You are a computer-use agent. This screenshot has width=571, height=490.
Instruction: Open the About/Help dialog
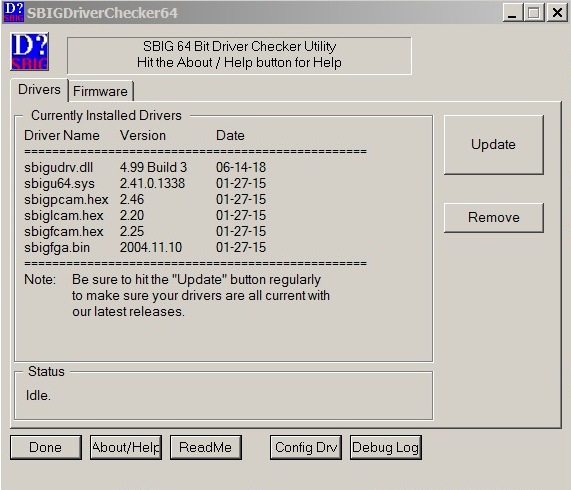(x=126, y=447)
